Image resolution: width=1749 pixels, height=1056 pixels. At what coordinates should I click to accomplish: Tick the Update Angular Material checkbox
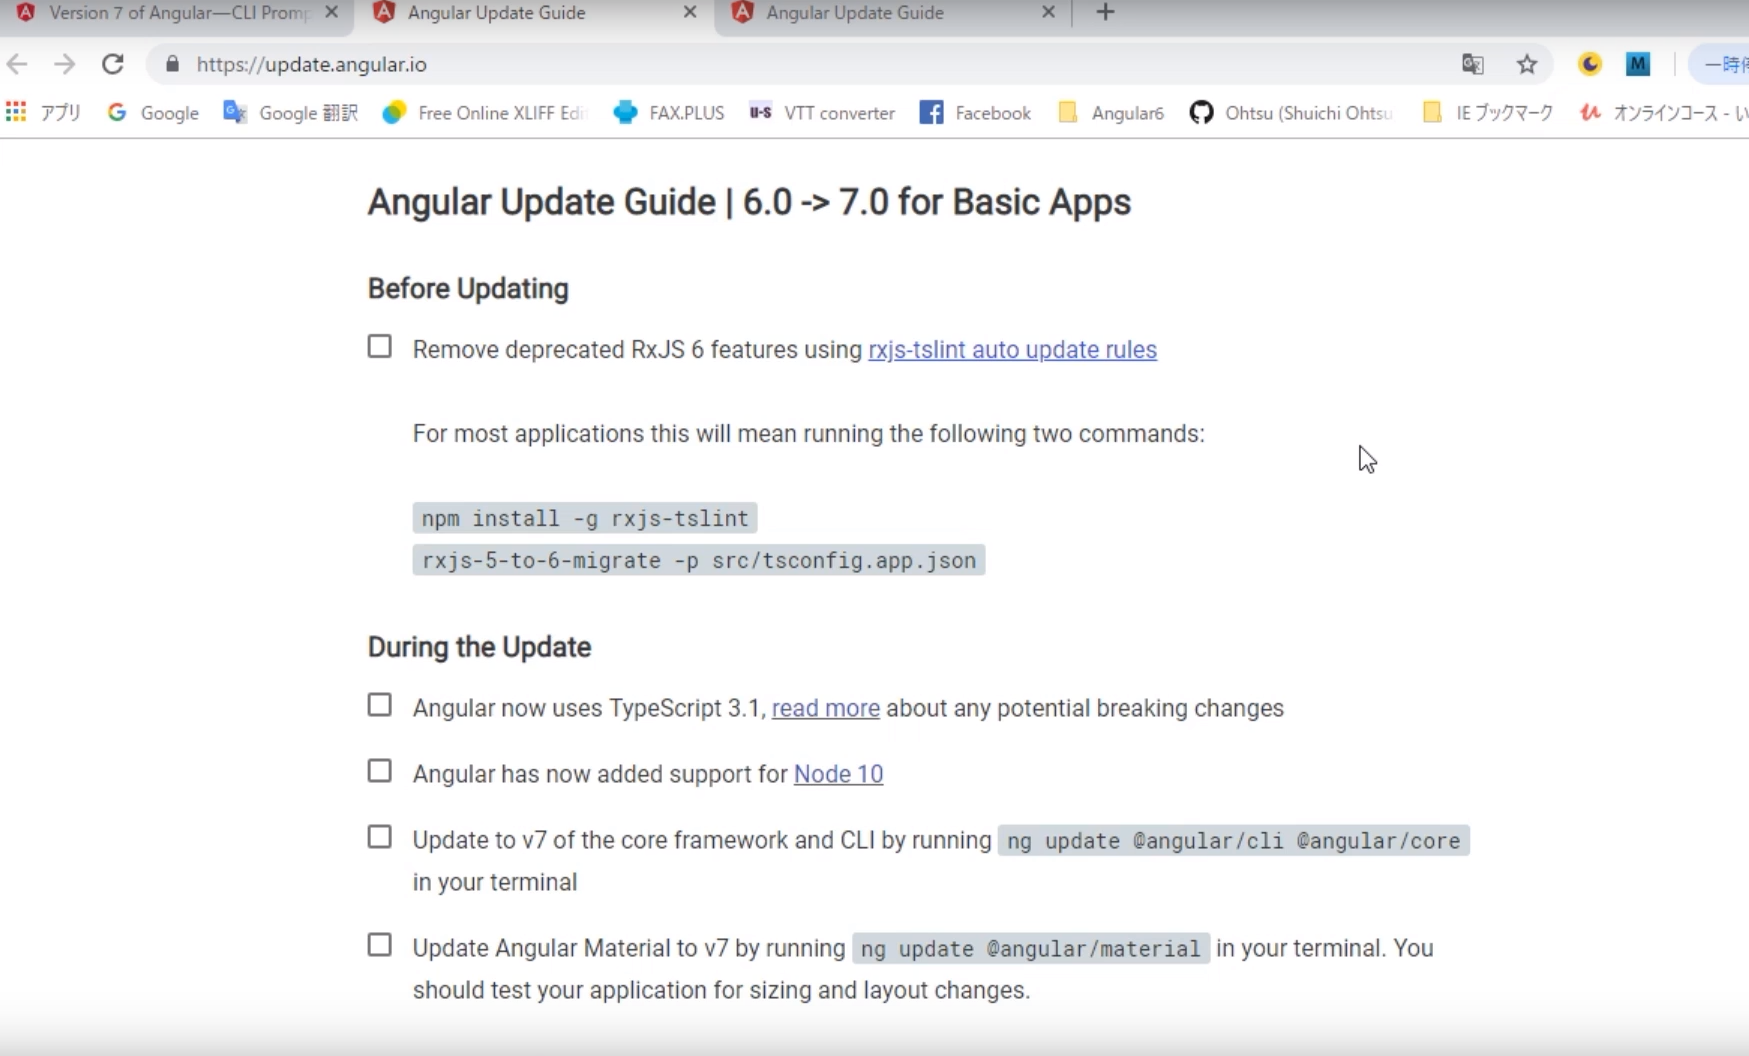click(380, 945)
